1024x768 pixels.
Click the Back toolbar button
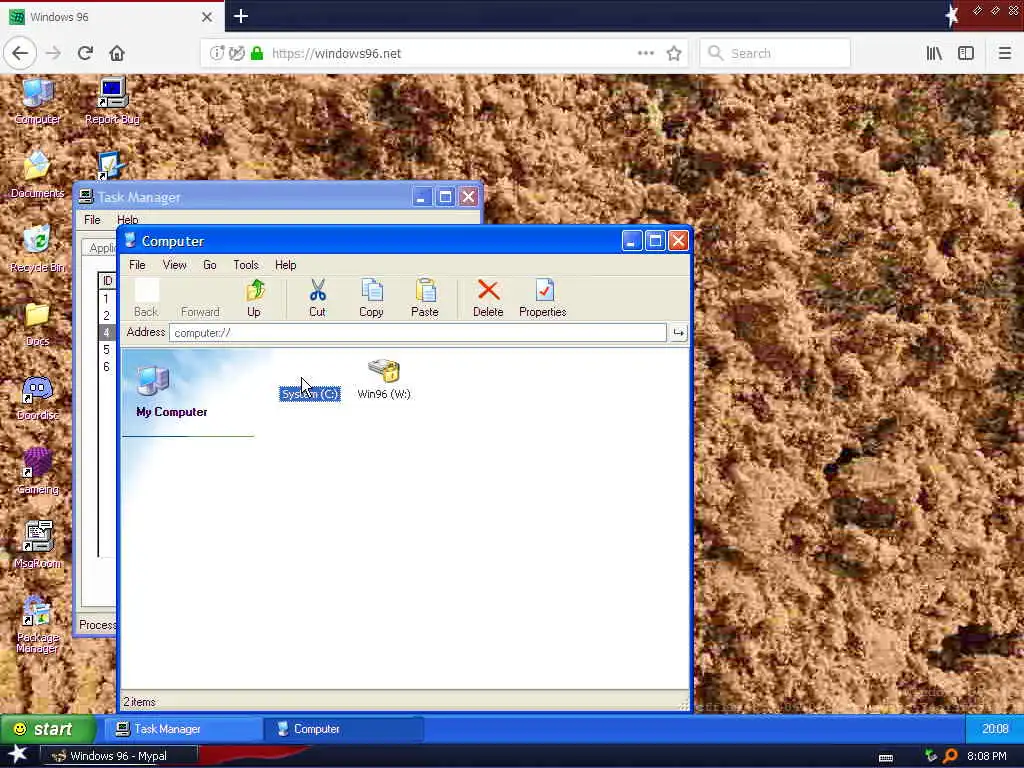tap(146, 298)
